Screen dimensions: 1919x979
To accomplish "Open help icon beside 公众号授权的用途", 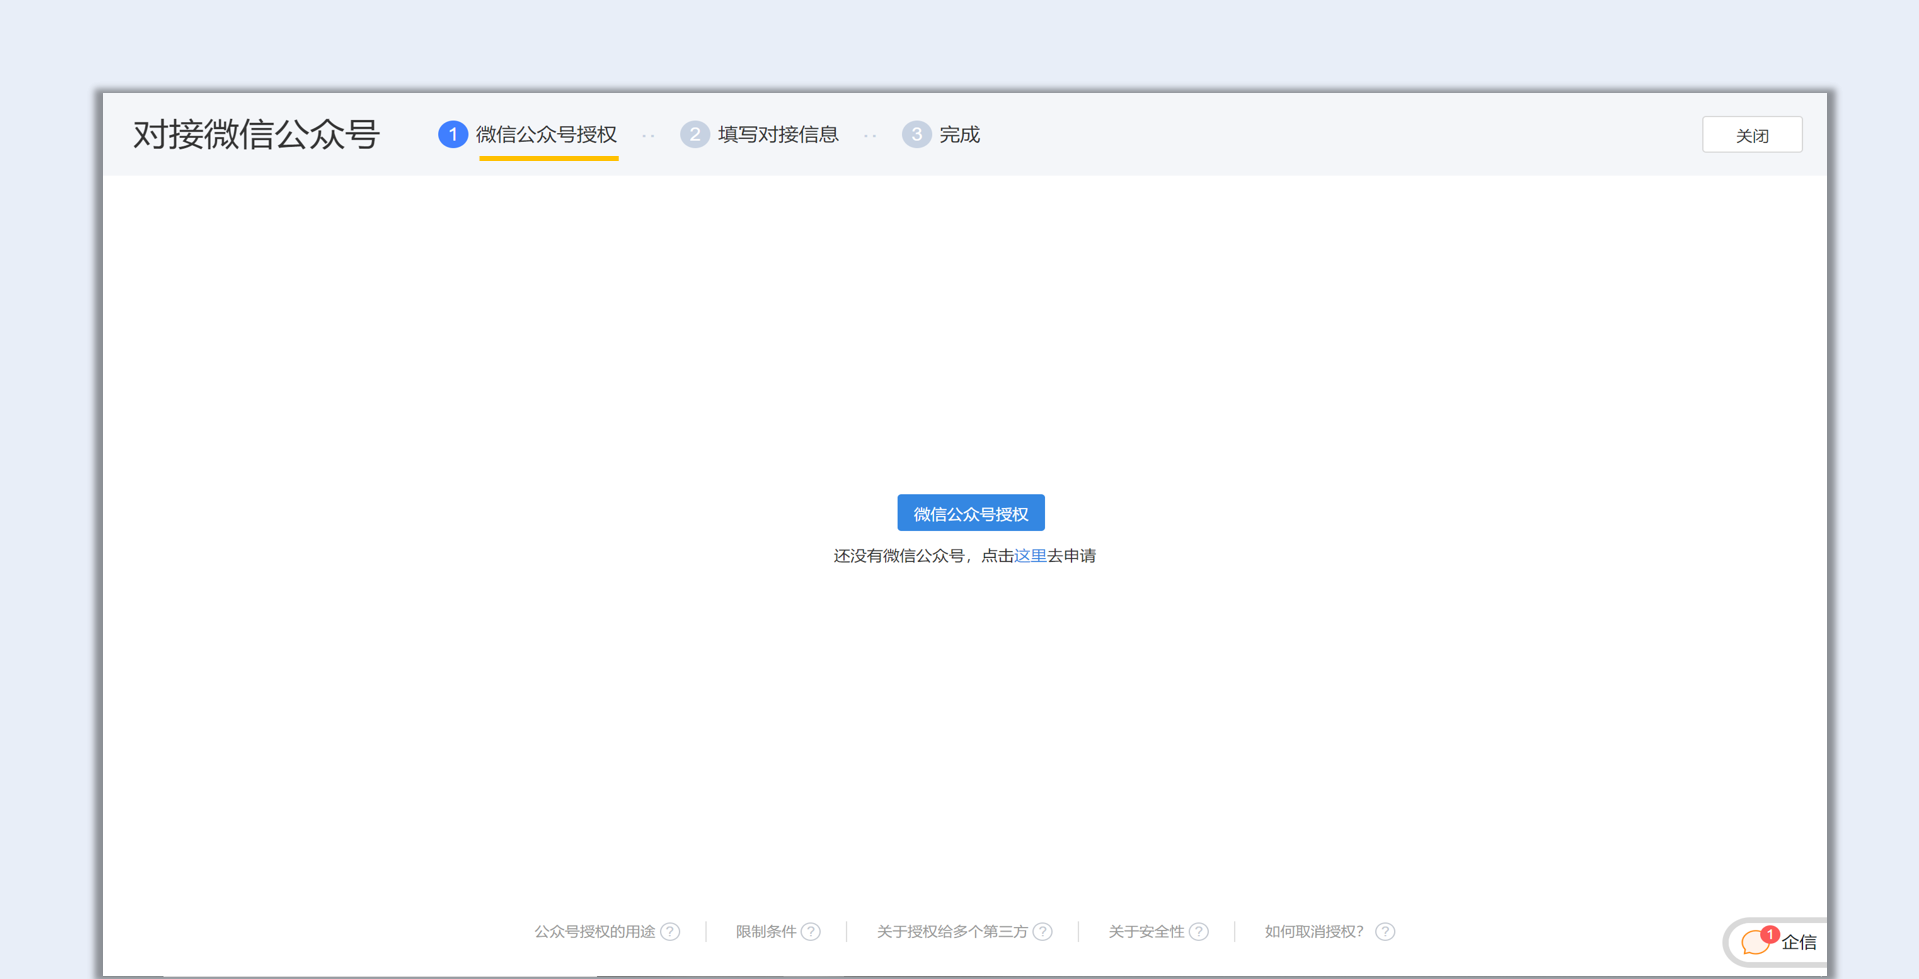I will tap(670, 931).
